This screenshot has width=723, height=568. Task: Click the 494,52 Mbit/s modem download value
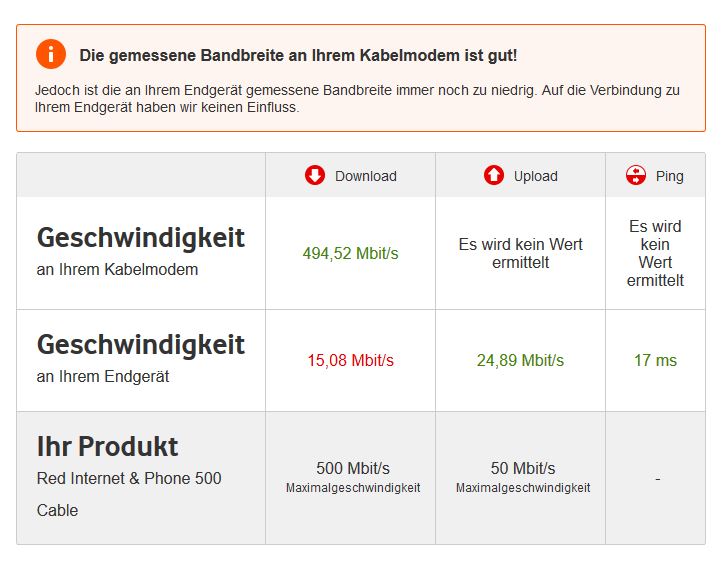[x=350, y=254]
